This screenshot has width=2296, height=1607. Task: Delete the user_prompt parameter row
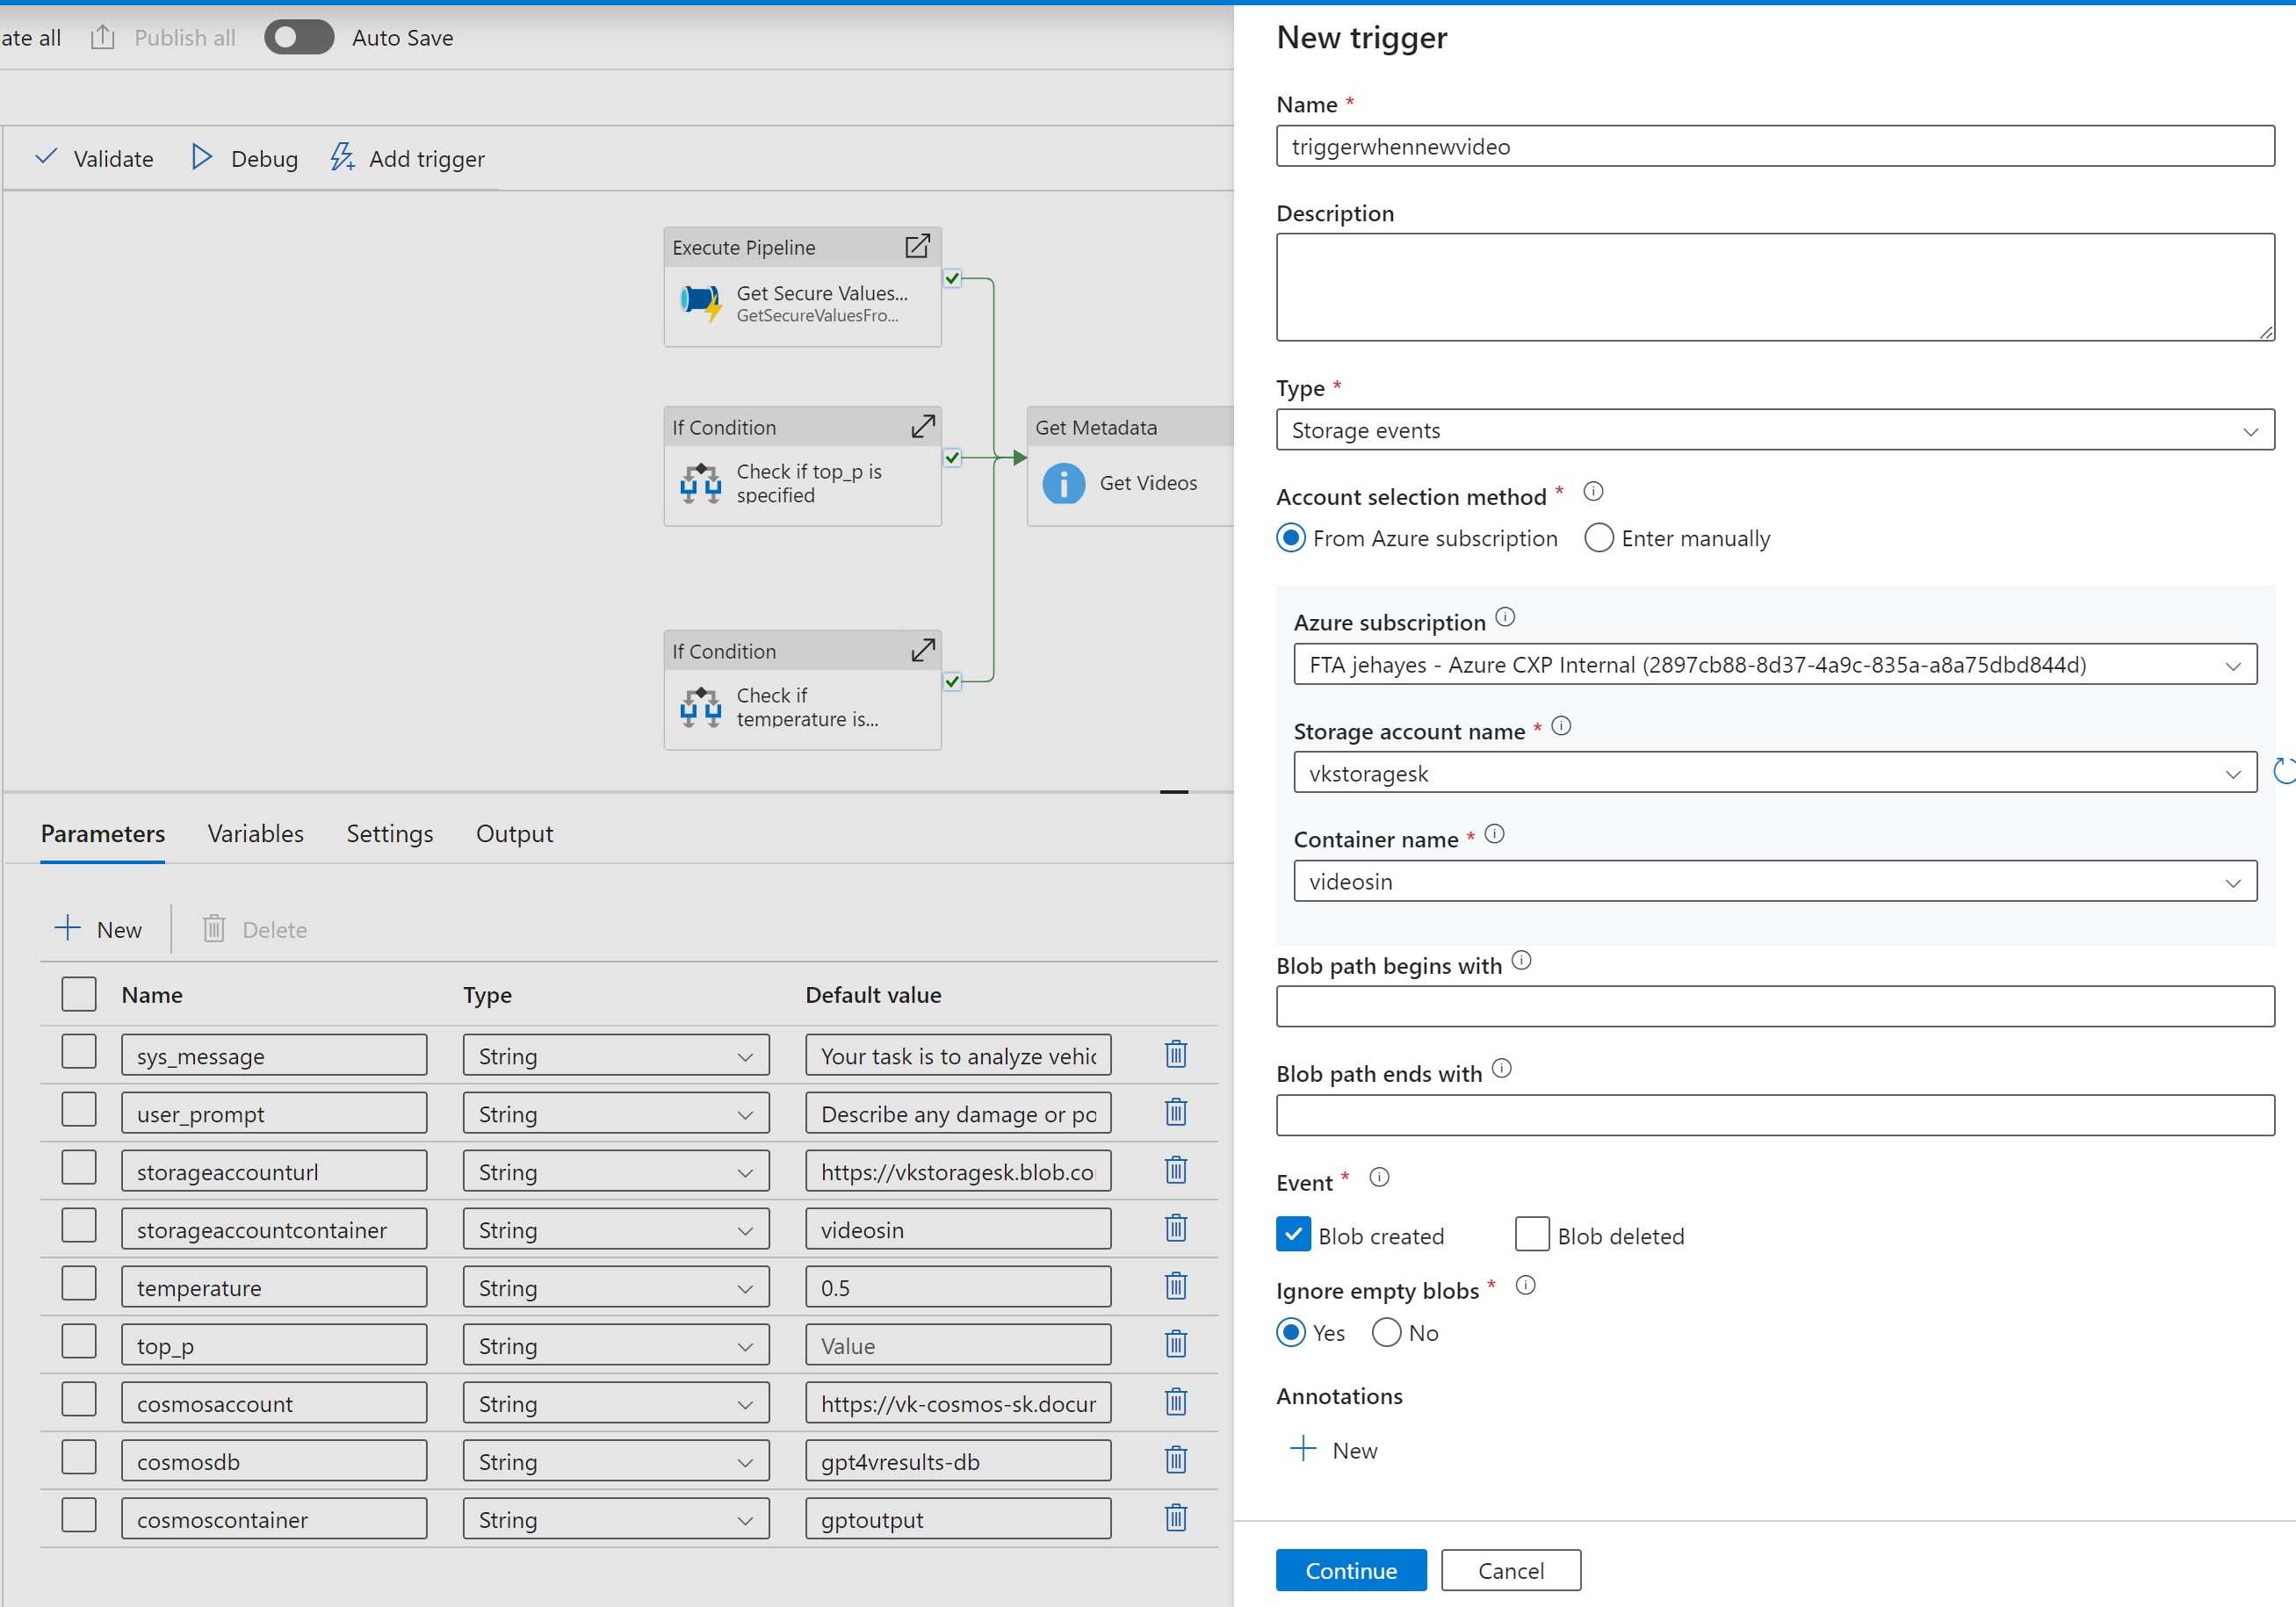[x=1176, y=1112]
